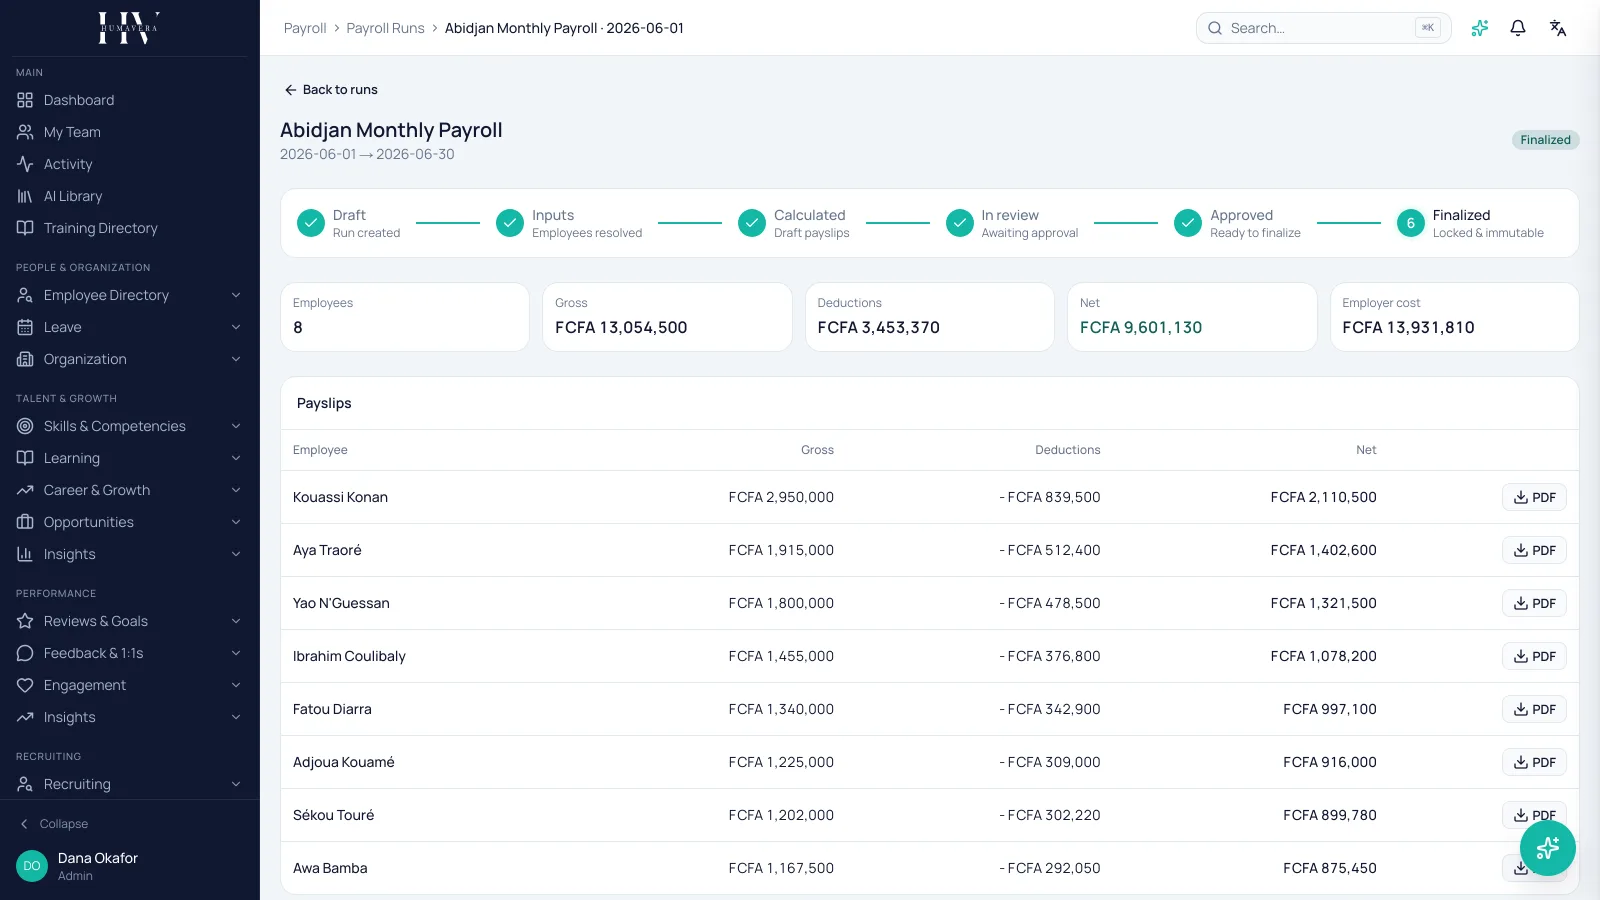Click the Calculated step in the progress tracker

click(x=794, y=223)
